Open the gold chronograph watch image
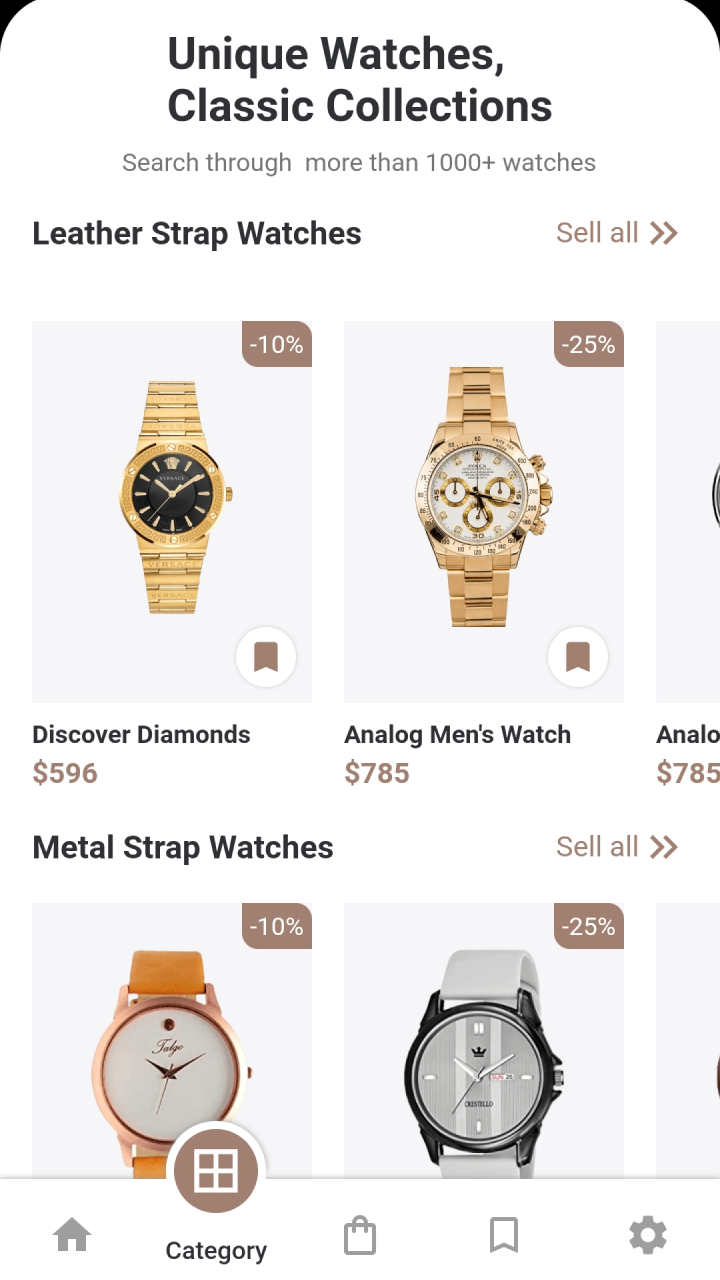 pos(482,497)
